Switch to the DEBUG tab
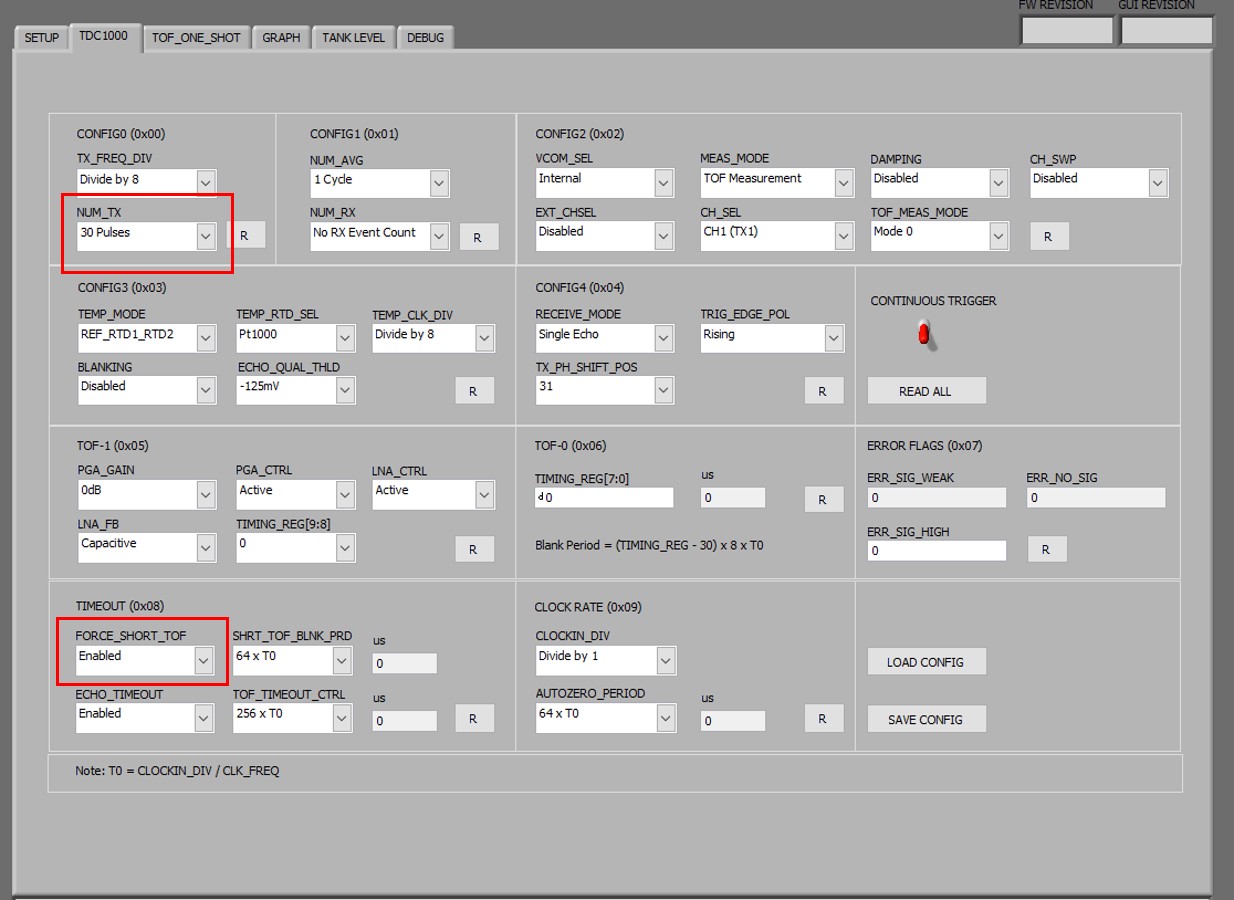1234x900 pixels. click(x=425, y=37)
